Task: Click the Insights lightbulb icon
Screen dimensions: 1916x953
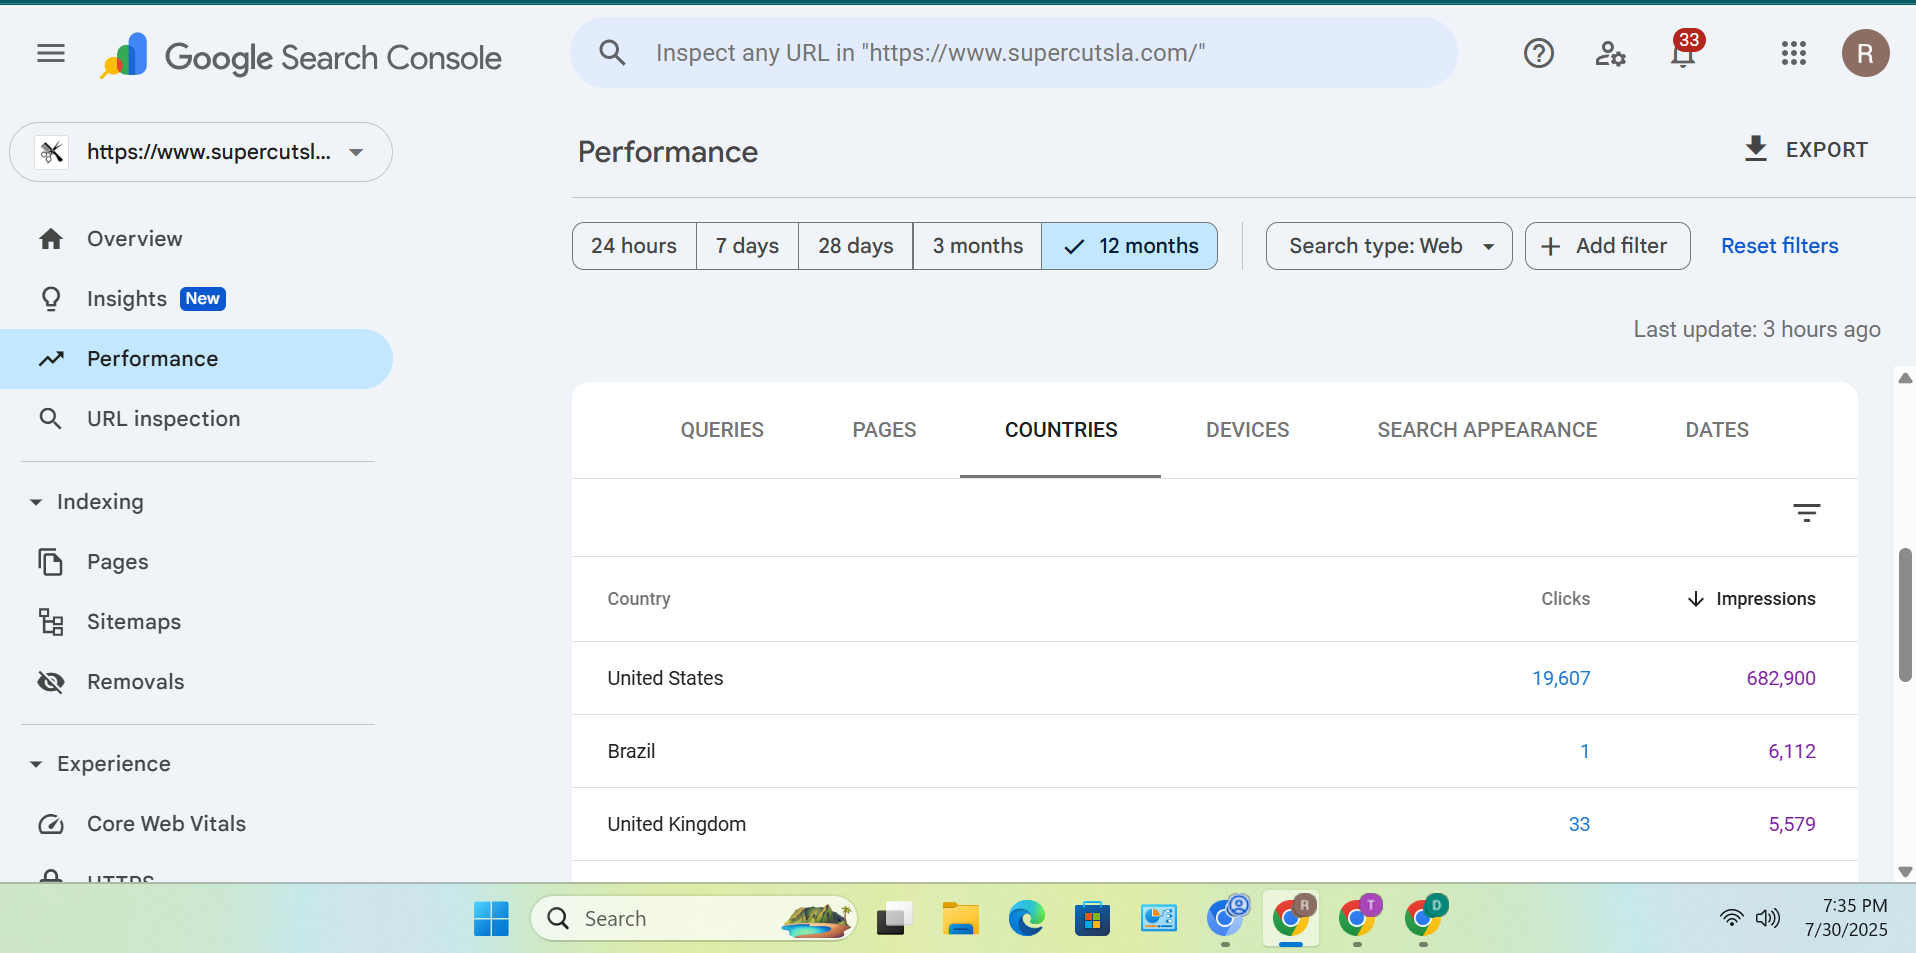Action: 51,299
